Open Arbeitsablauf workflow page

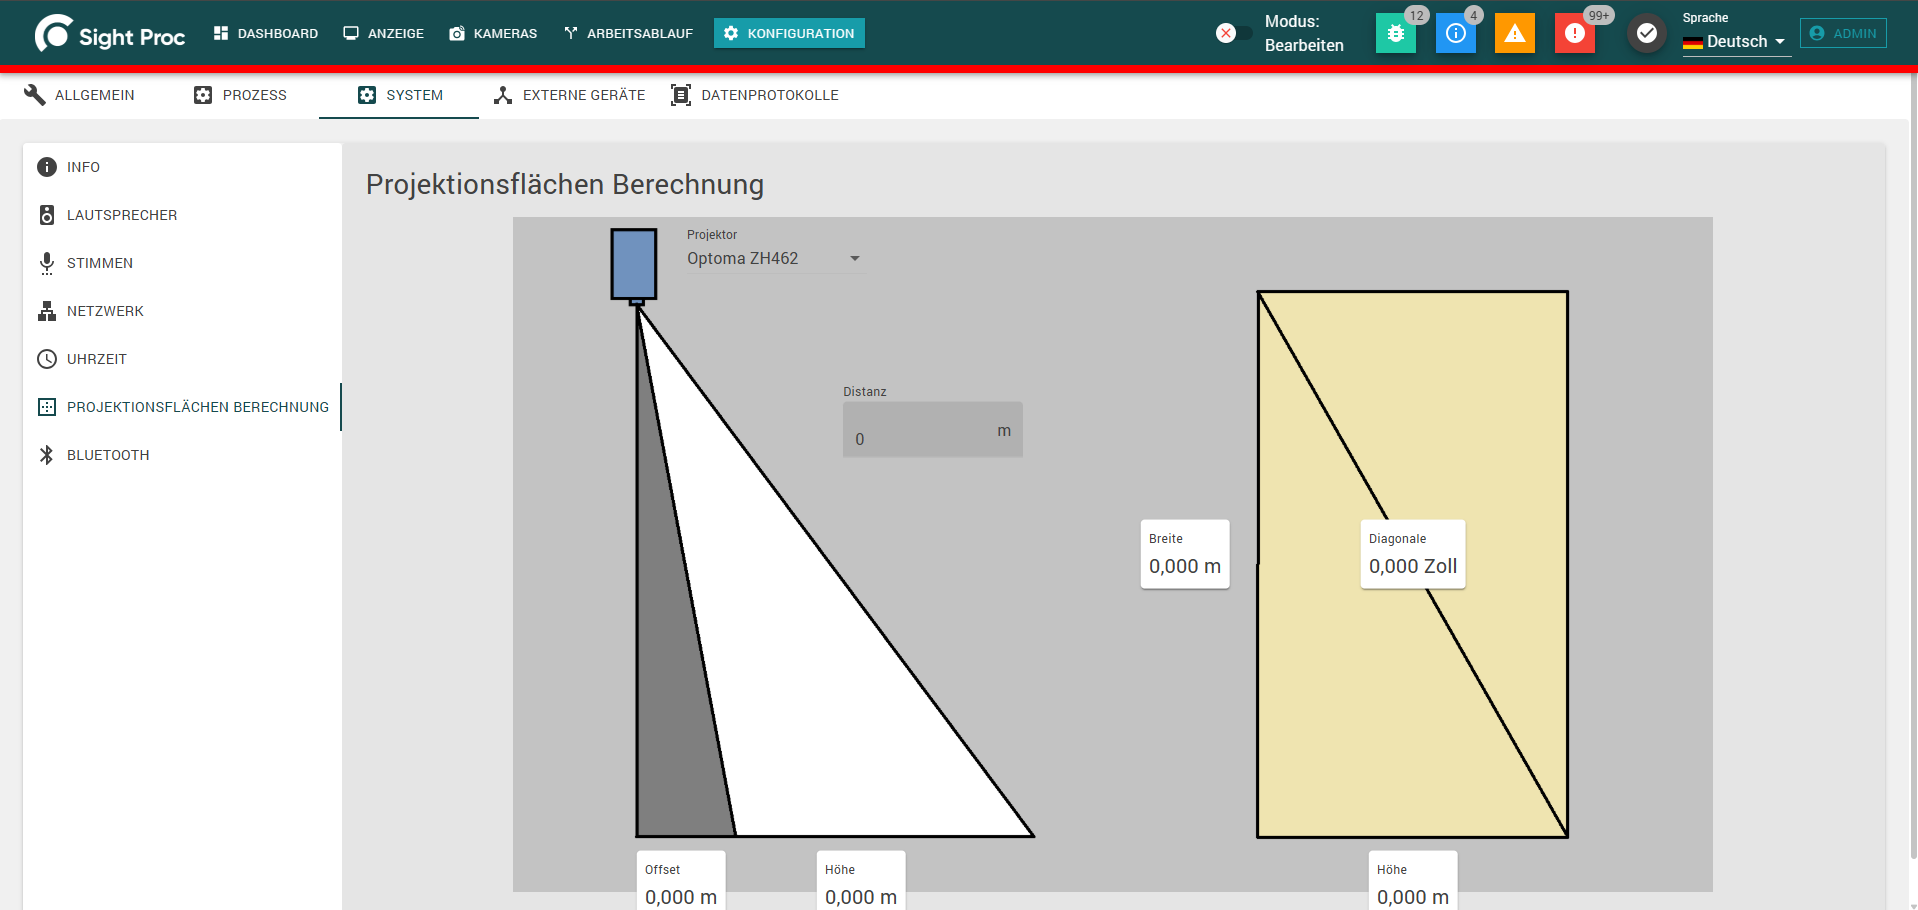click(628, 33)
